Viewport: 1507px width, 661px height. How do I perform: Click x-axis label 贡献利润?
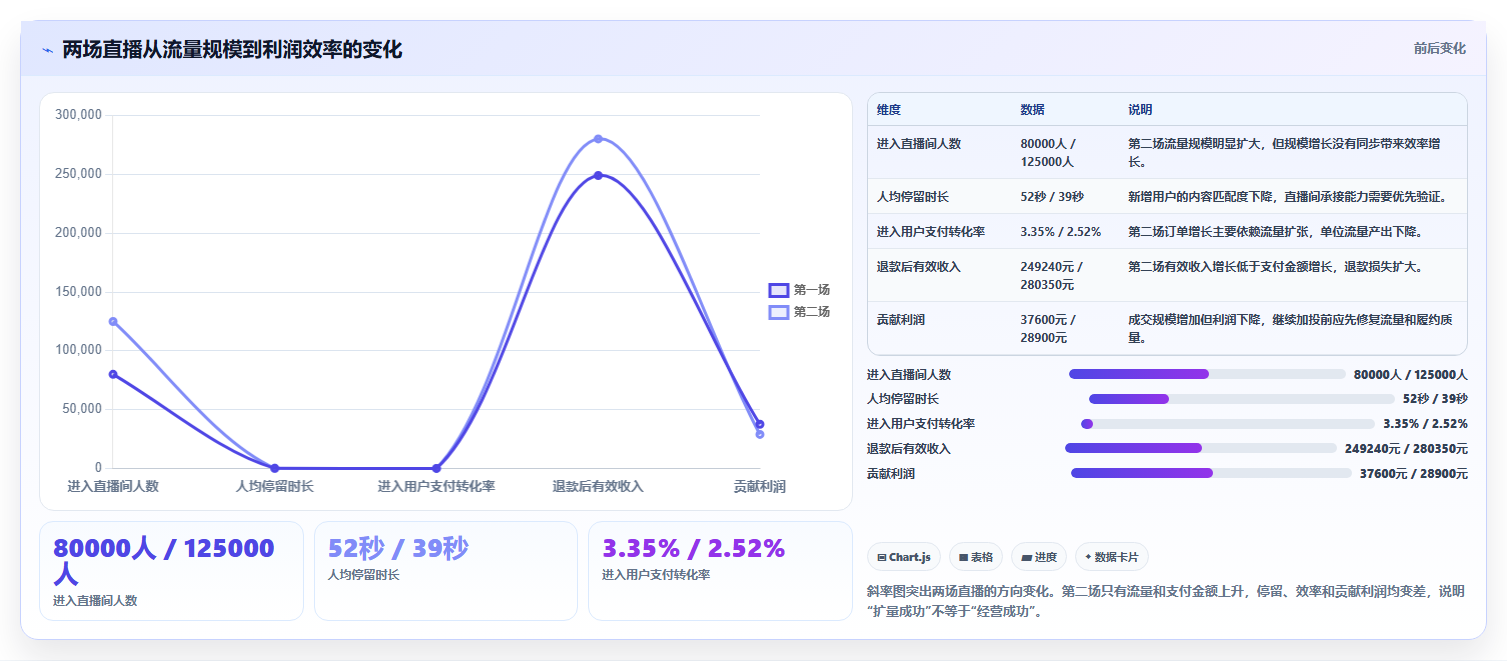pos(759,486)
